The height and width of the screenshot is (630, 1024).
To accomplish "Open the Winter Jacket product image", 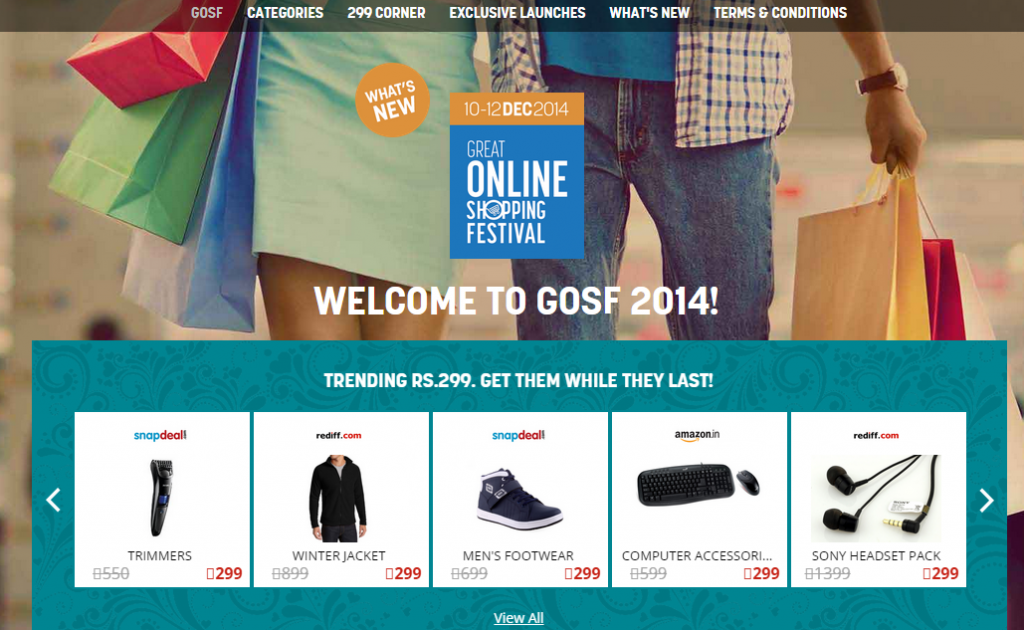I will pyautogui.click(x=338, y=499).
